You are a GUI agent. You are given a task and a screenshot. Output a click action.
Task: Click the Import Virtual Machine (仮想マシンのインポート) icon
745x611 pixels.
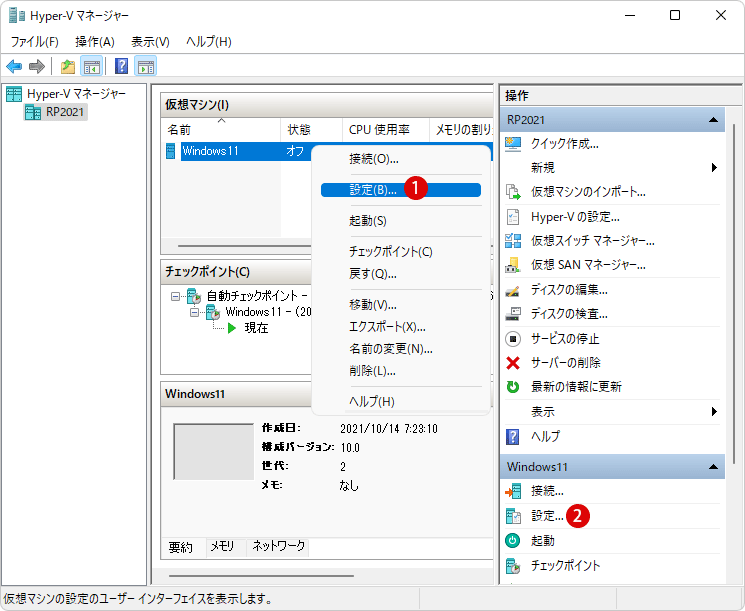pyautogui.click(x=513, y=192)
